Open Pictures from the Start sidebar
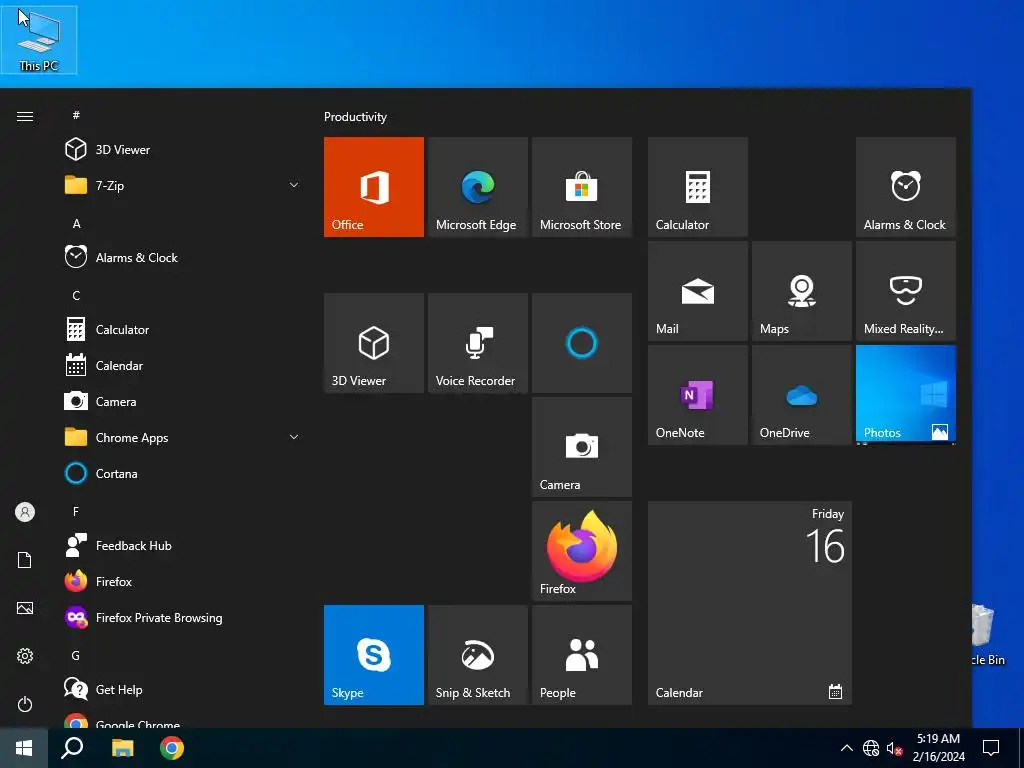Screen dimensions: 1024x768 25,608
